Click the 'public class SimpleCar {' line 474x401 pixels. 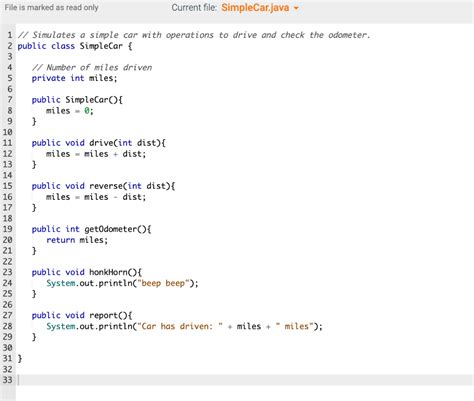pyautogui.click(x=75, y=46)
